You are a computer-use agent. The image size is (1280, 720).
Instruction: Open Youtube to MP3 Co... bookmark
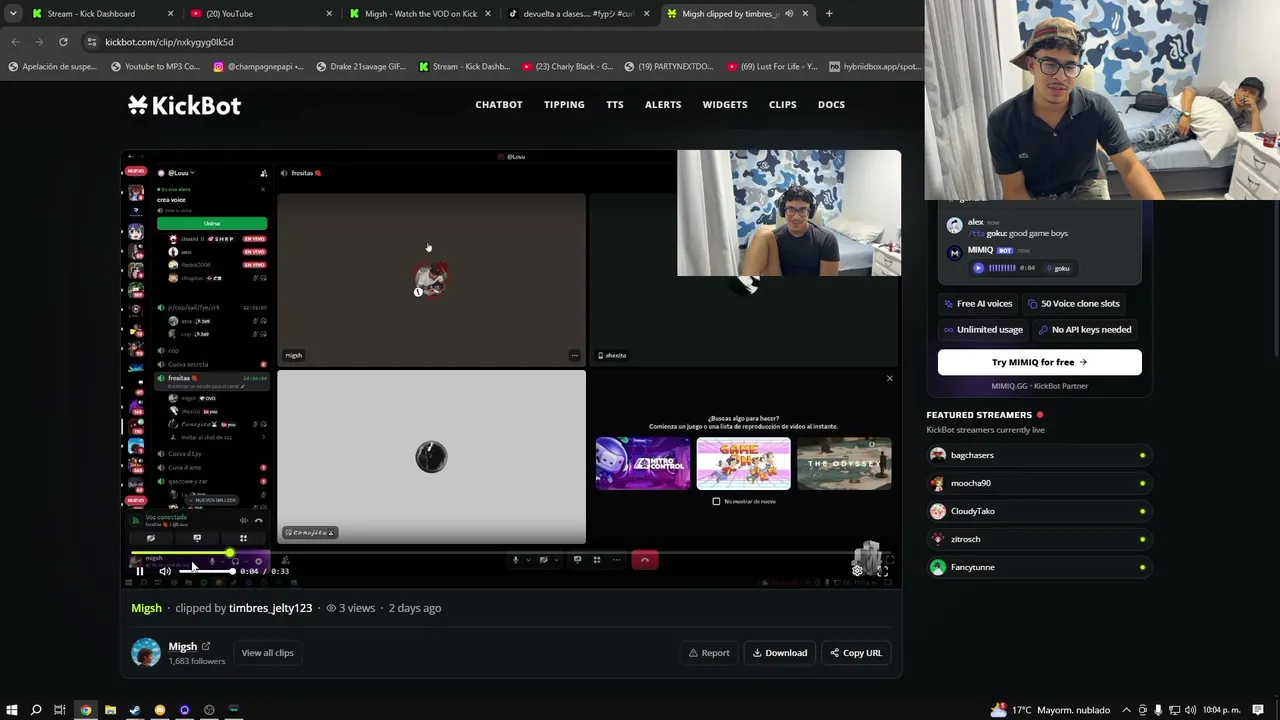click(x=155, y=67)
